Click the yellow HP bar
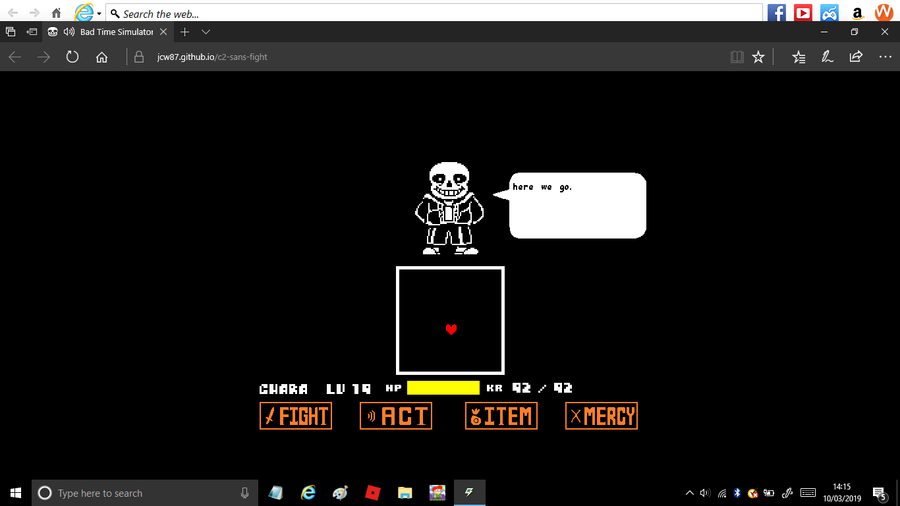This screenshot has width=900, height=506. [x=443, y=388]
